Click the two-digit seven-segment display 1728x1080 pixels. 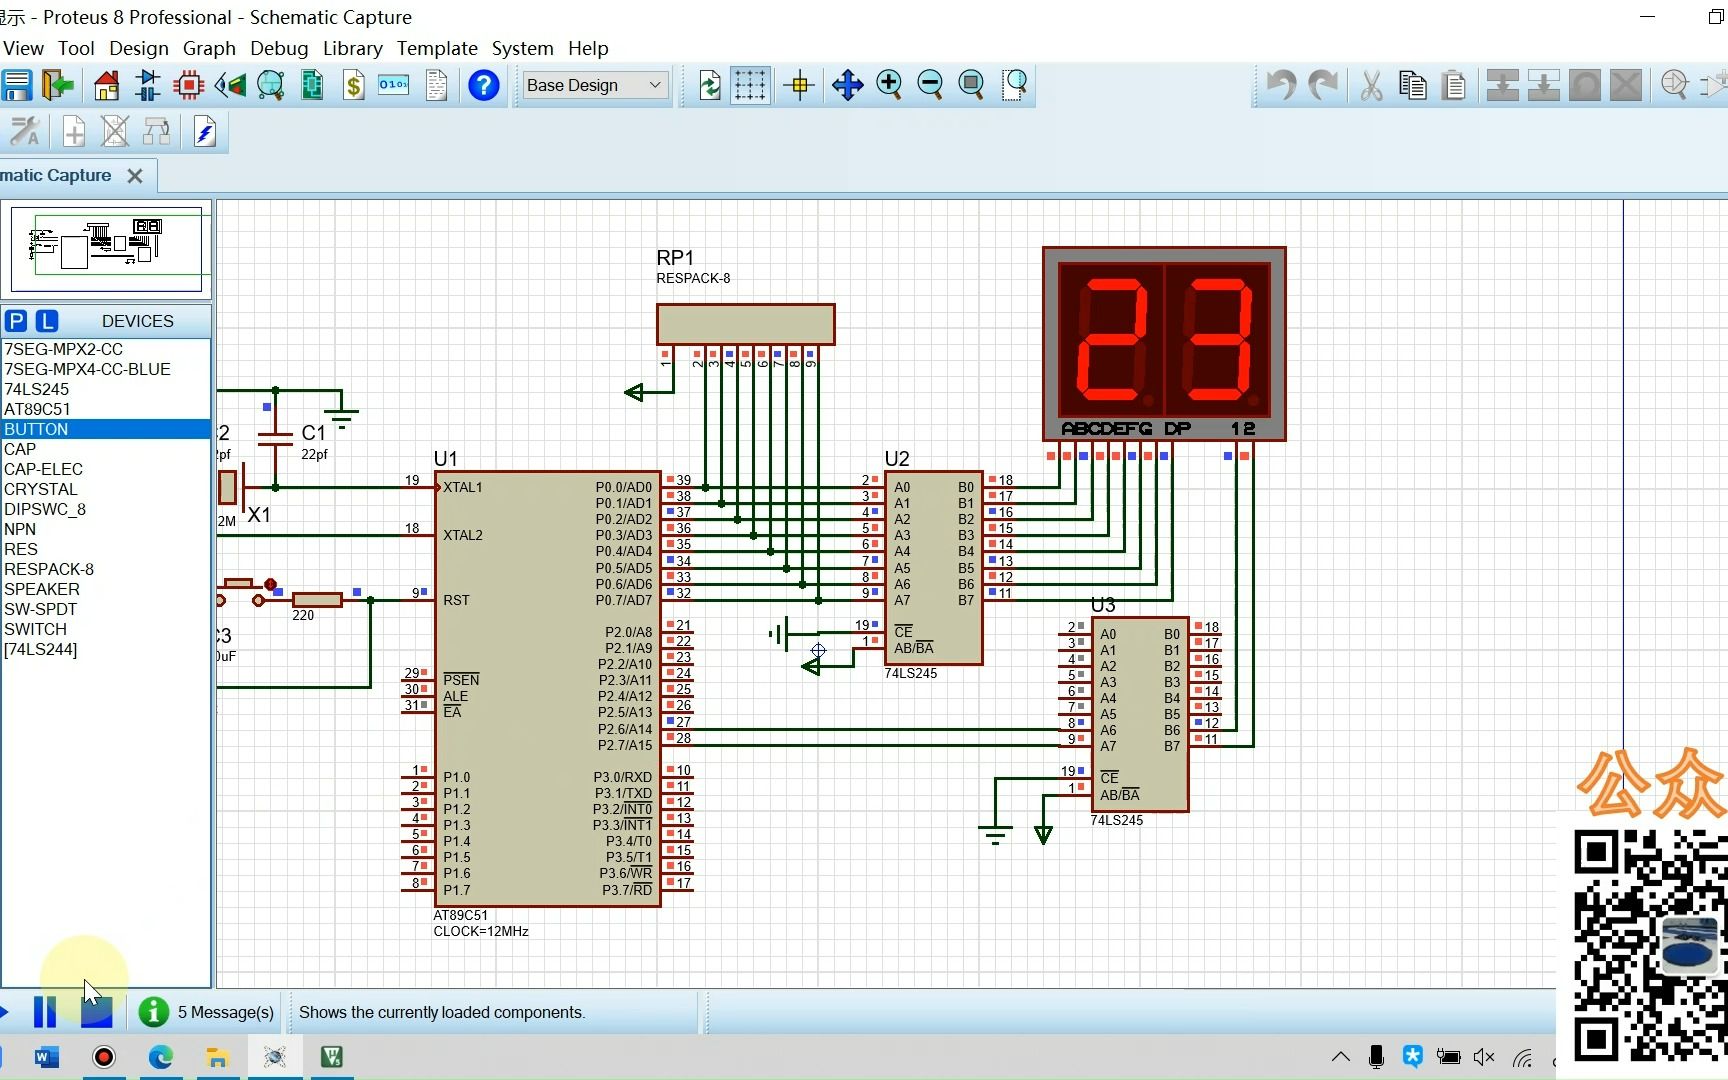[x=1164, y=343]
